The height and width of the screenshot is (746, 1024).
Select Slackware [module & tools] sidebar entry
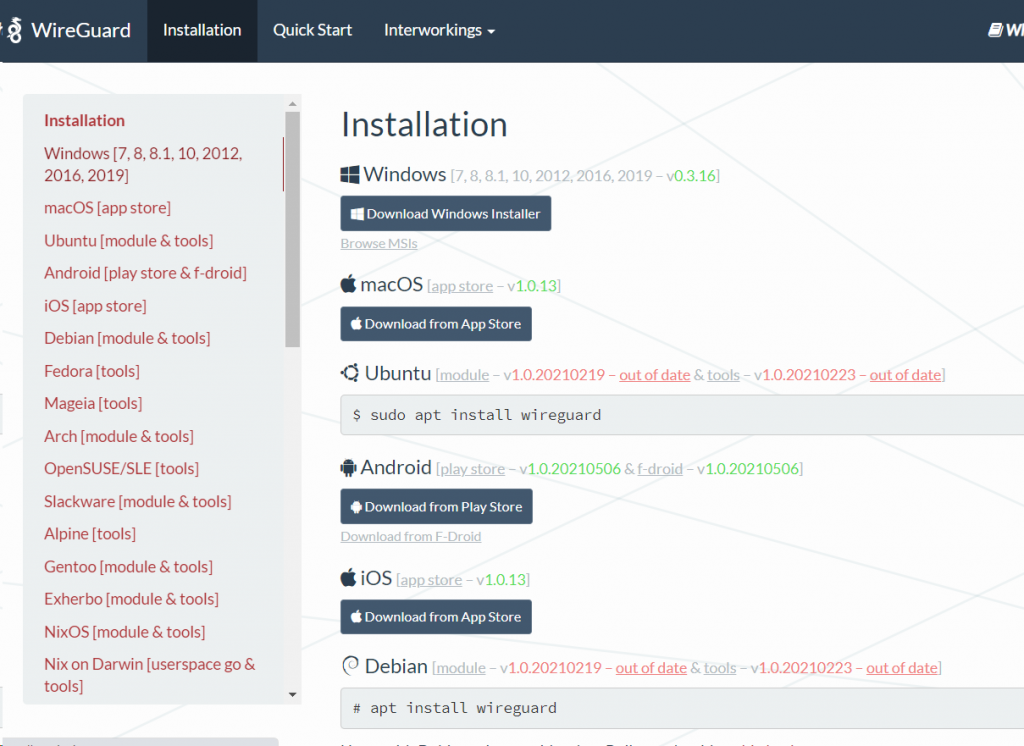point(138,502)
